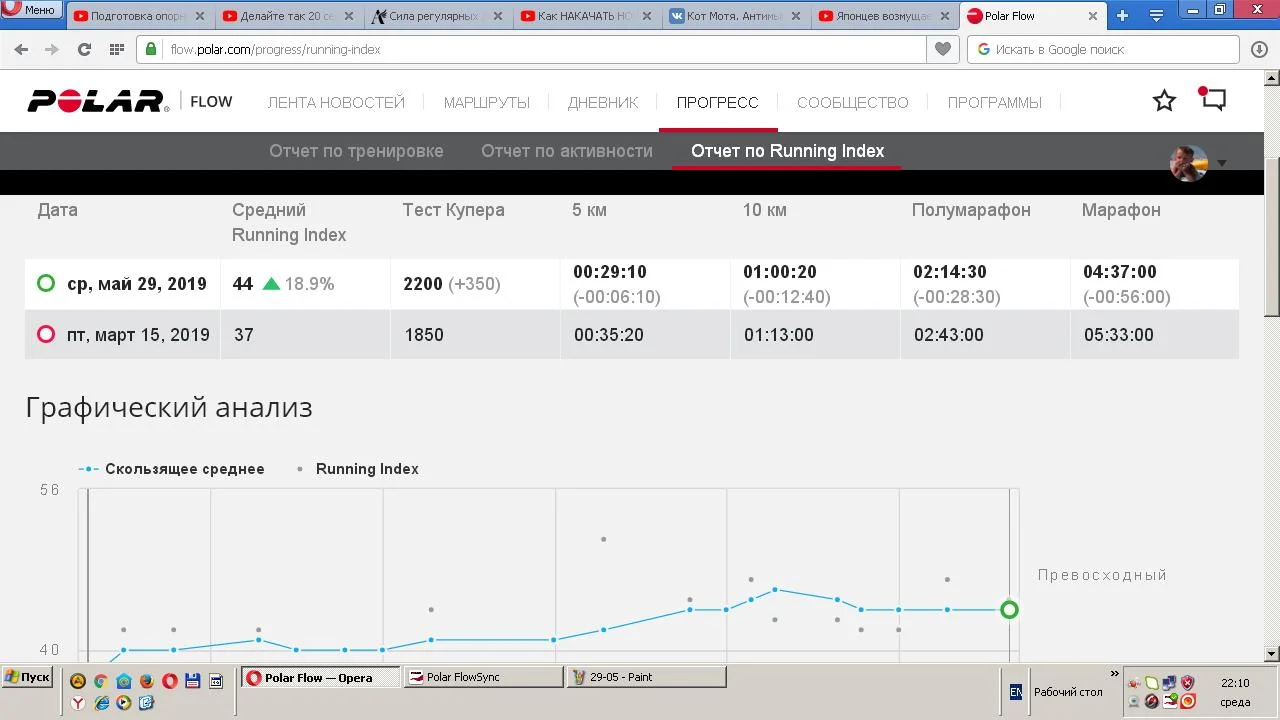Open the Speed Dial grid icon
The width and height of the screenshot is (1280, 720).
[x=117, y=49]
